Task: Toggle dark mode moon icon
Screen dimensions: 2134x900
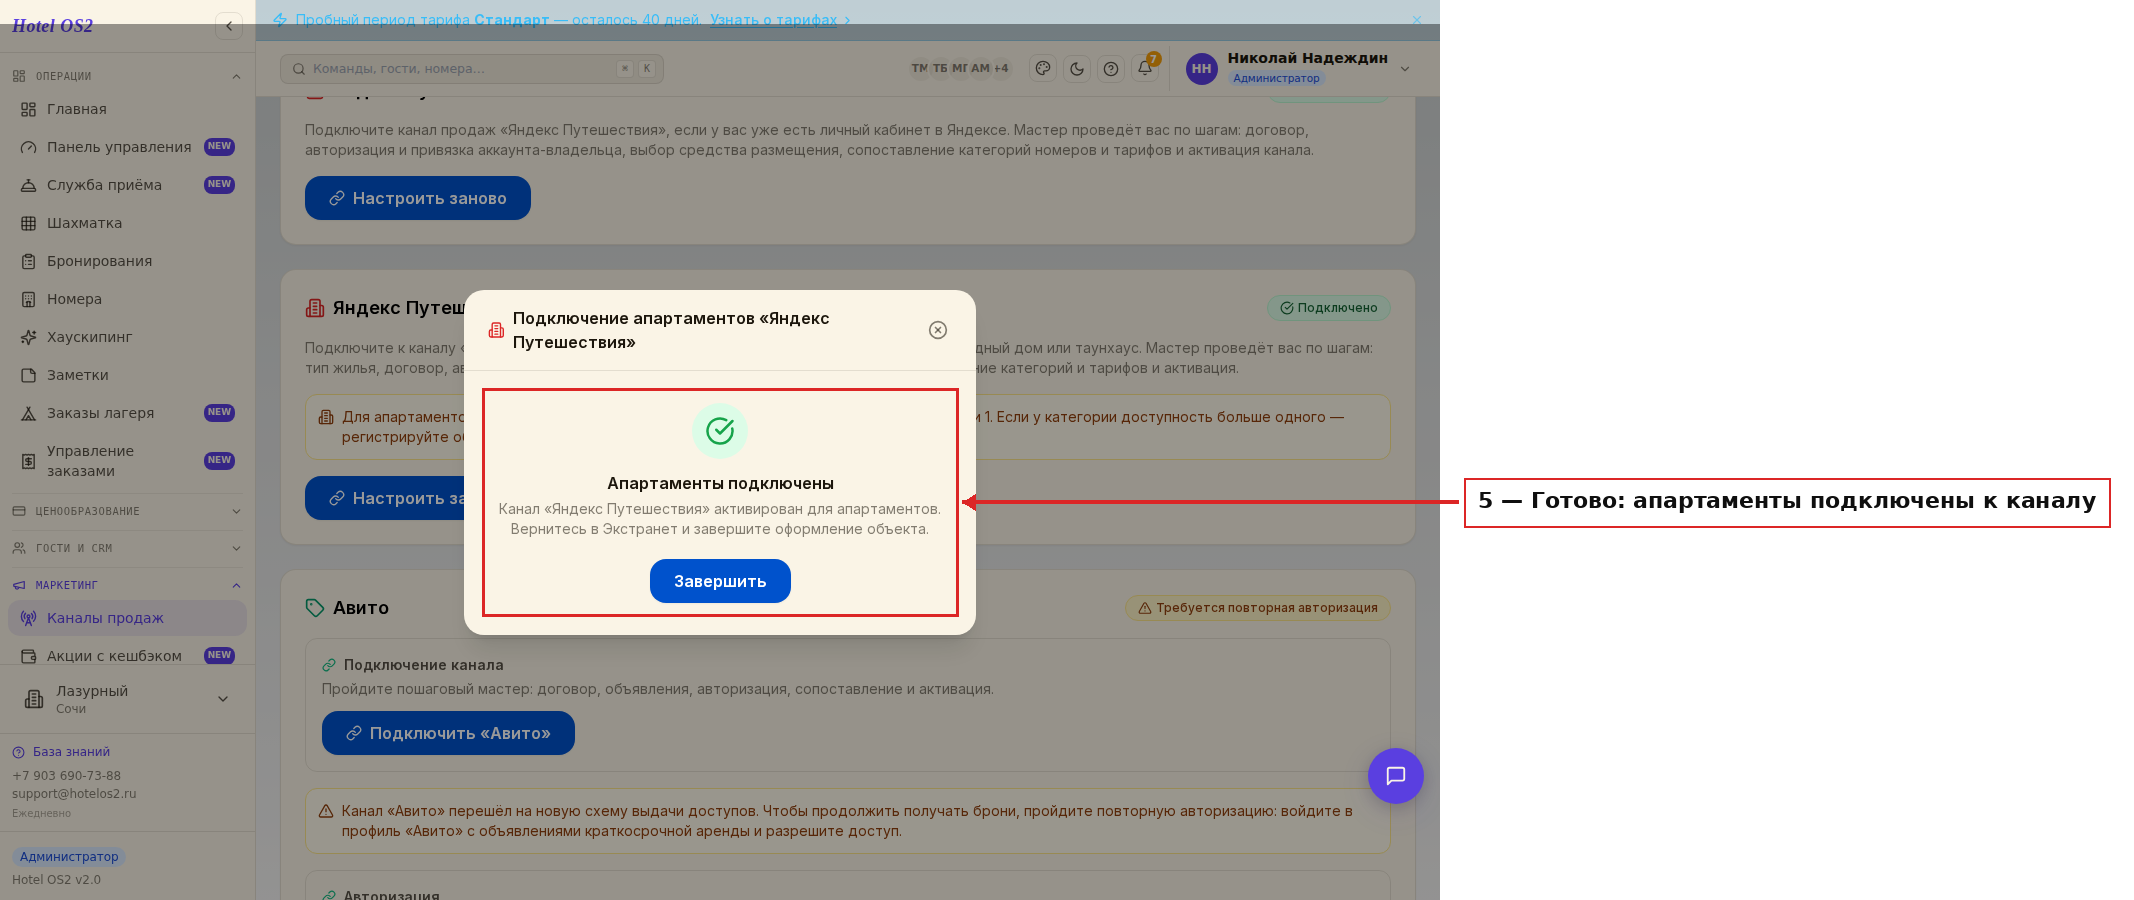Action: pyautogui.click(x=1077, y=69)
